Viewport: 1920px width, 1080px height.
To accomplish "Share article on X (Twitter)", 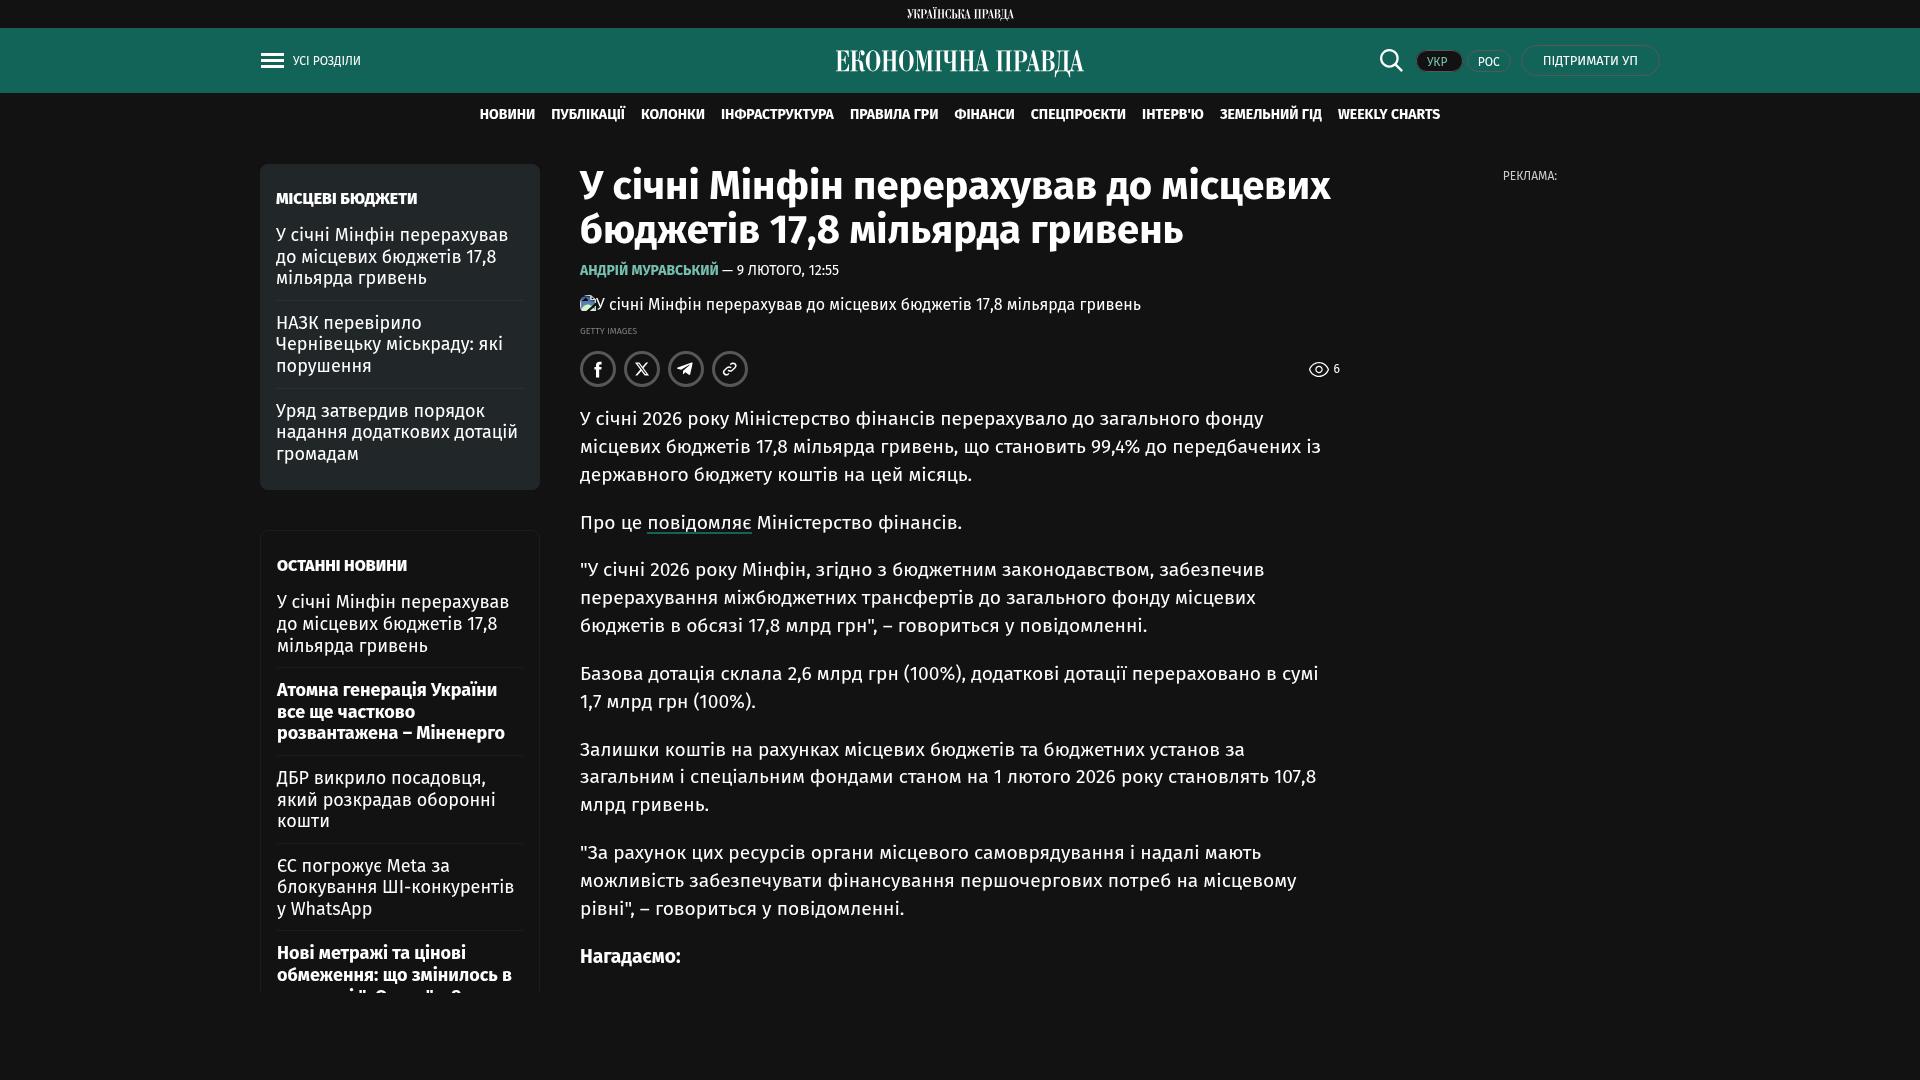I will 642,369.
